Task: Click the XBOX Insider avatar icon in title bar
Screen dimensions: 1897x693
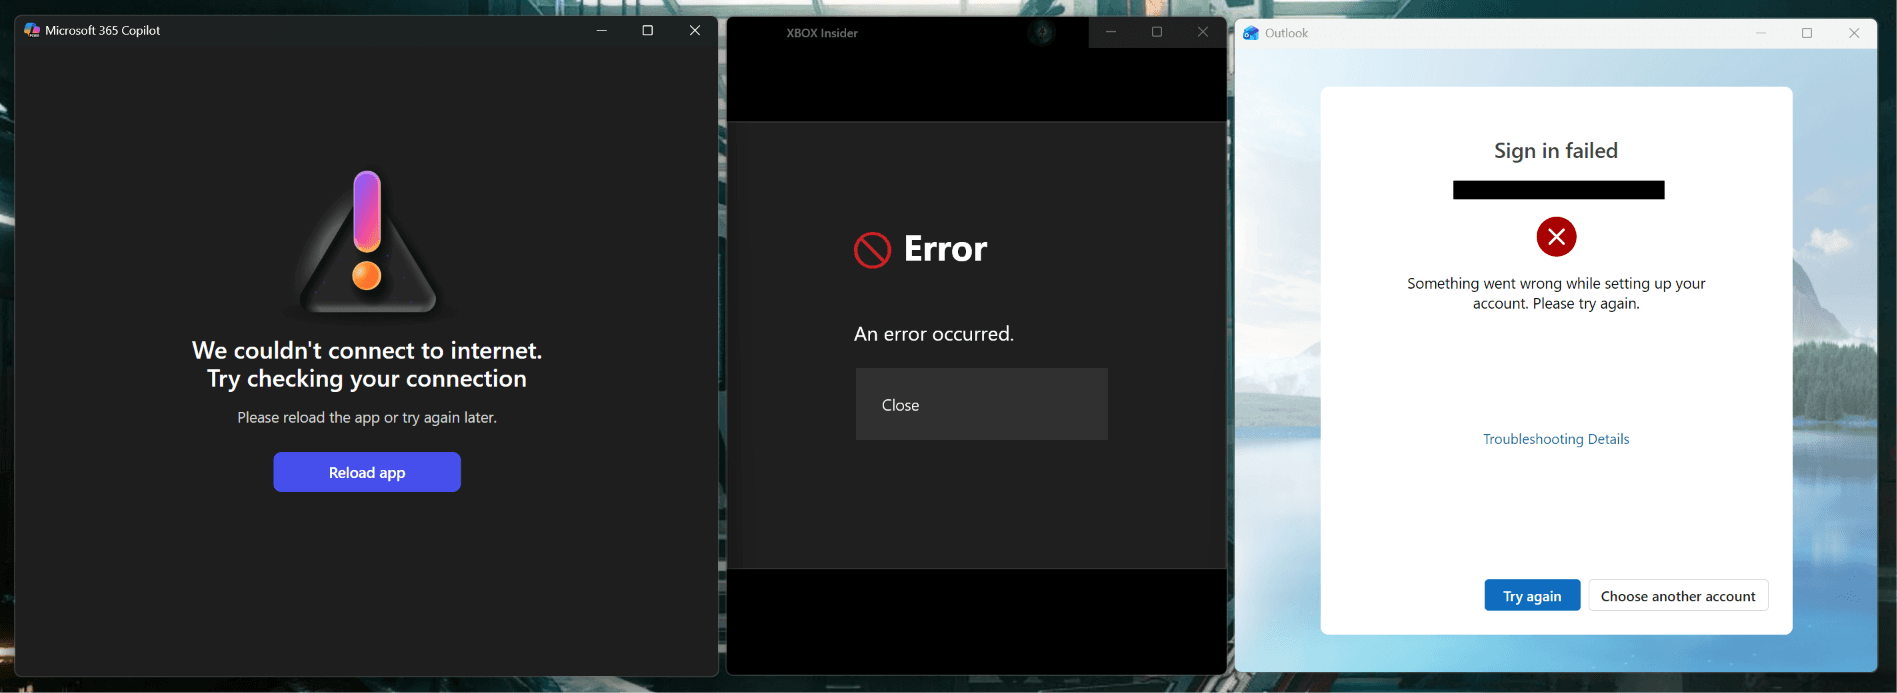Action: pos(1042,33)
